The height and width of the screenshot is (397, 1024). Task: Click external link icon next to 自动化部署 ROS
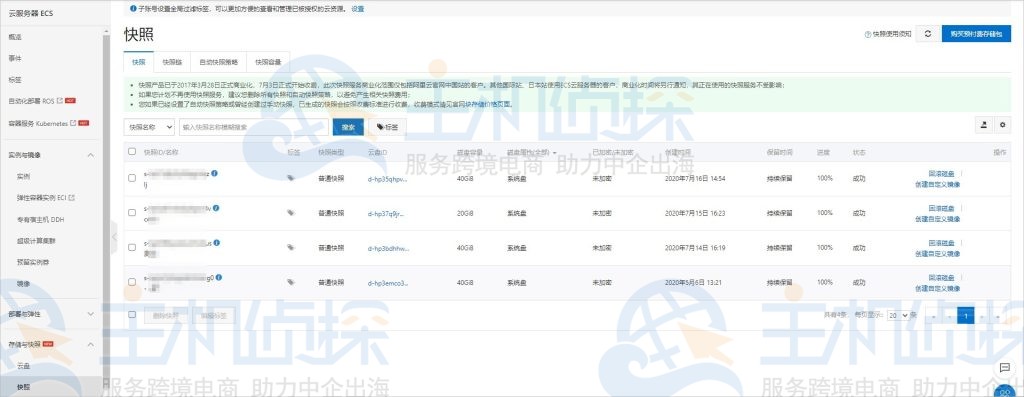click(x=59, y=101)
